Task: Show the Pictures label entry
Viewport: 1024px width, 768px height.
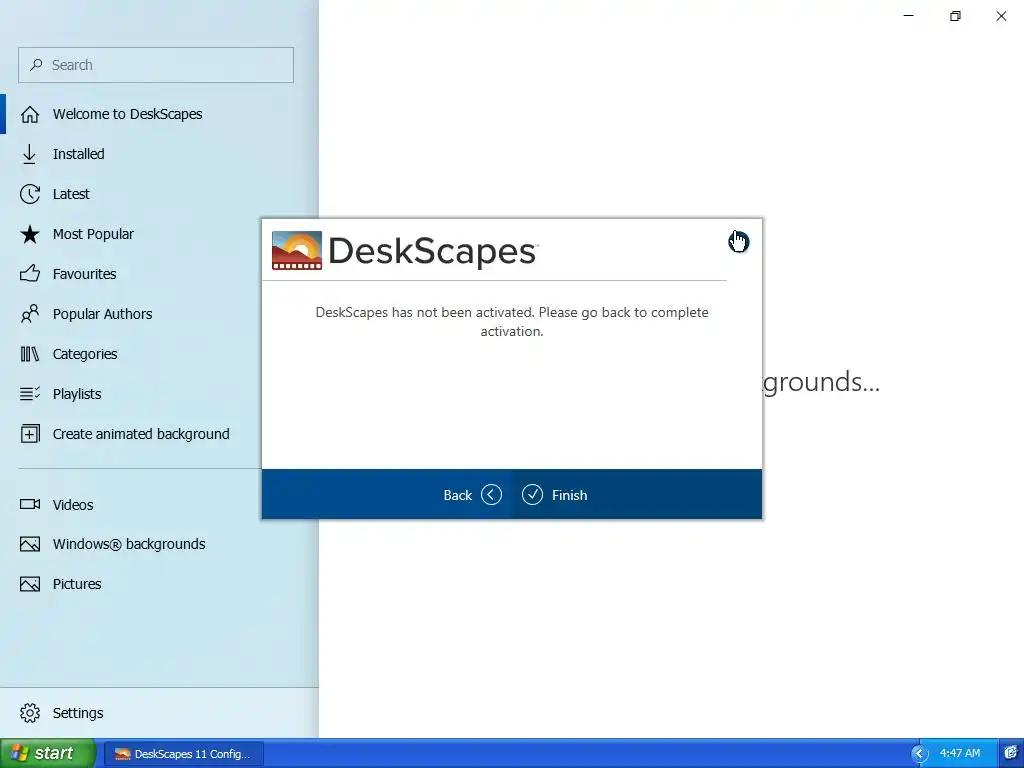Action: click(77, 584)
